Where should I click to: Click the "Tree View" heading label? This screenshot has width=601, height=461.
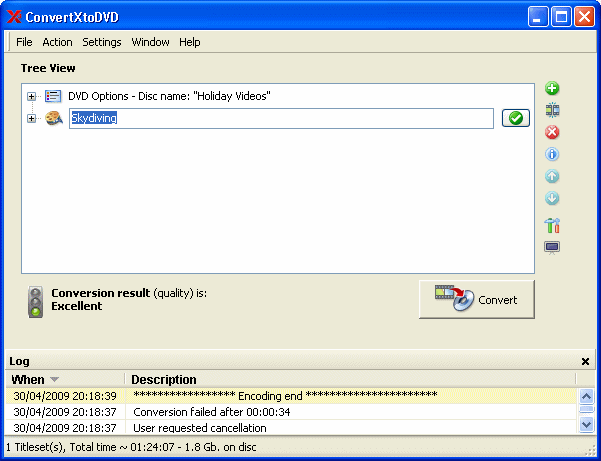[48, 68]
